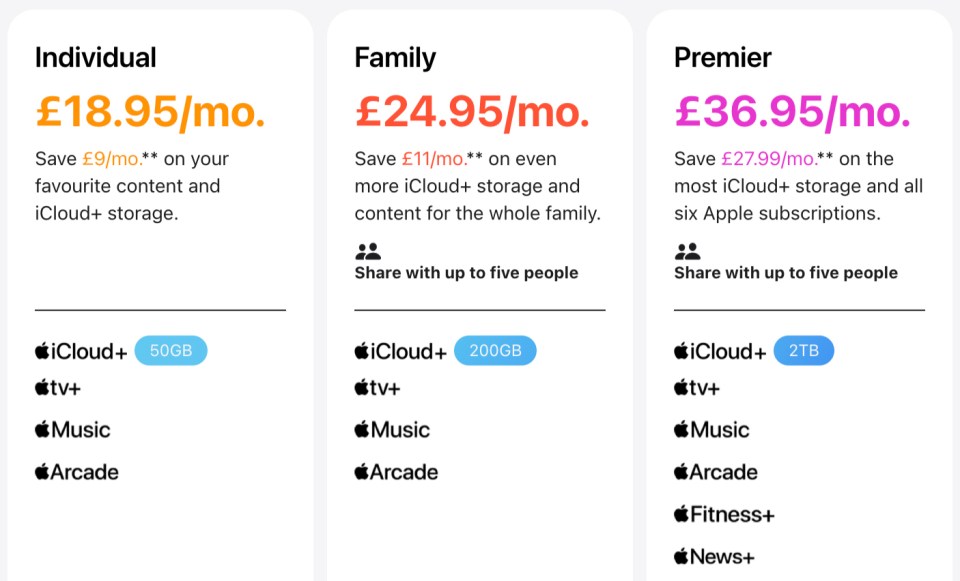
Task: Click the Premier plan heading
Action: click(722, 58)
